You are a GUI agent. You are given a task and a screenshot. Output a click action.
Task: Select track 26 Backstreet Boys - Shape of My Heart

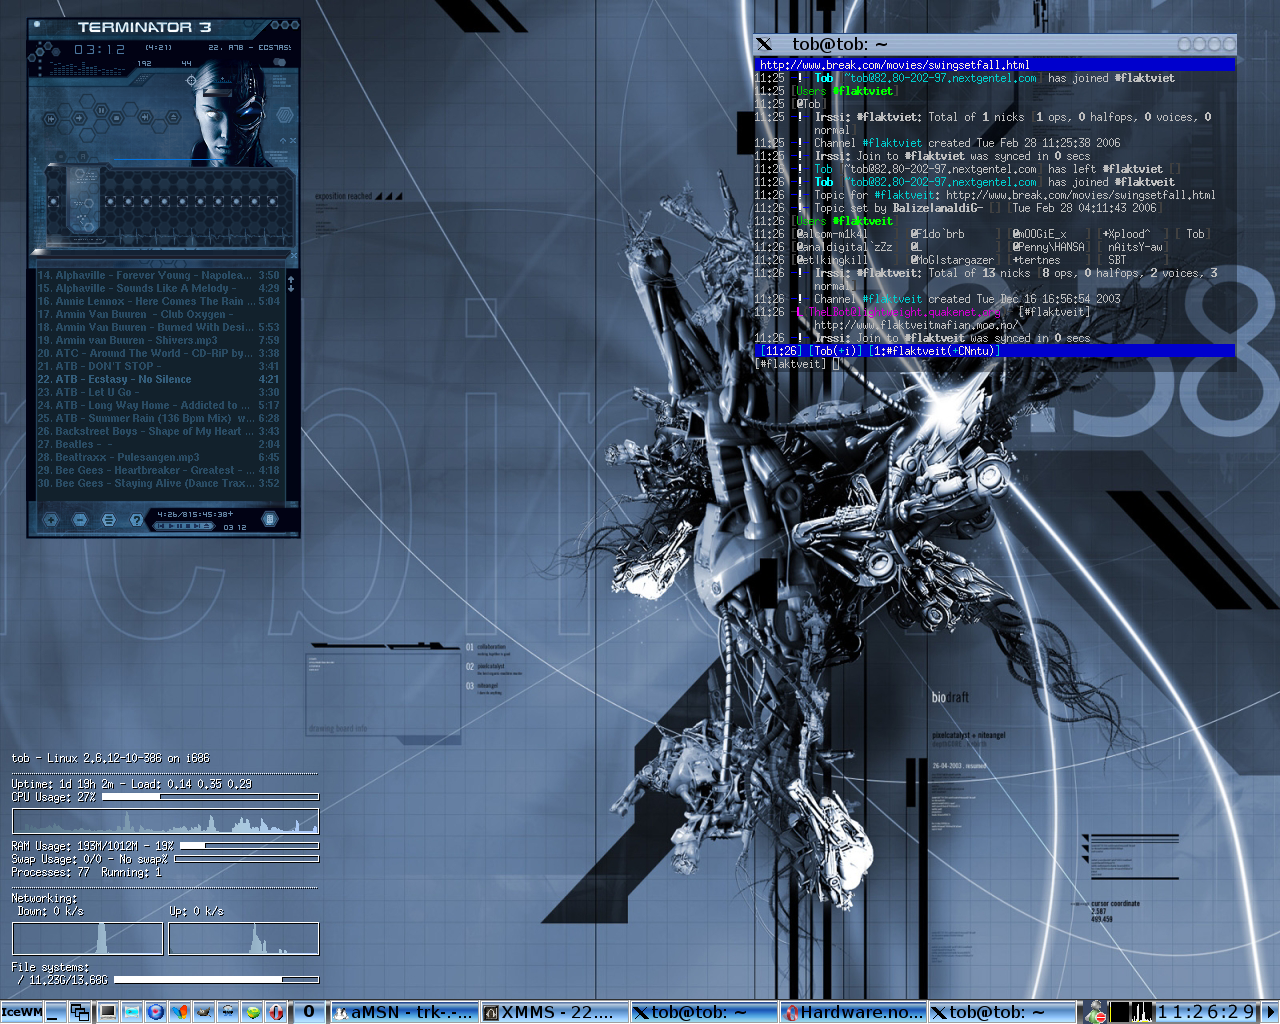[x=159, y=431]
